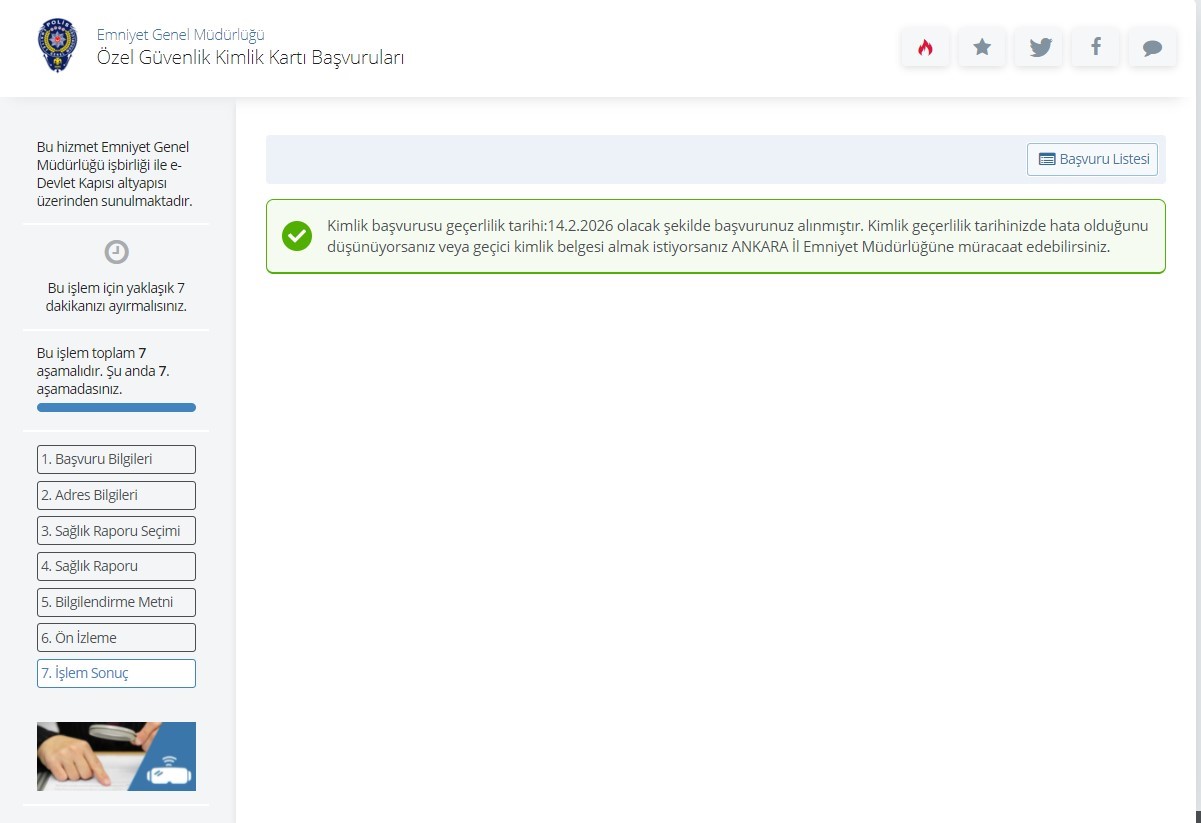Select step 7. İşlem Sonuç

coord(116,673)
